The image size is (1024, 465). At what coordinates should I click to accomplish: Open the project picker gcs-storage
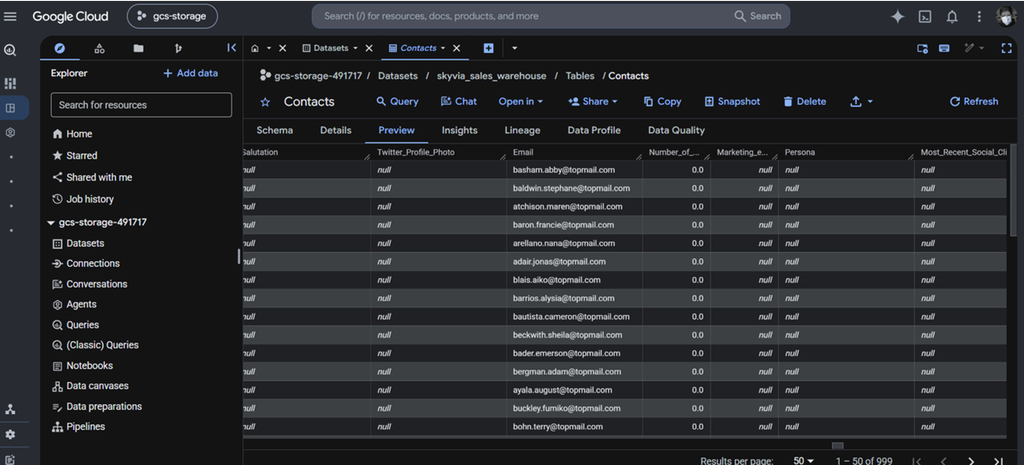click(x=172, y=16)
